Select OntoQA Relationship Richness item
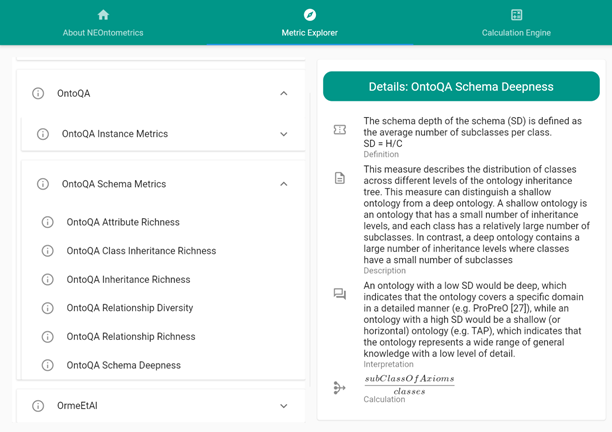Viewport: 612px width, 432px height. [131, 337]
